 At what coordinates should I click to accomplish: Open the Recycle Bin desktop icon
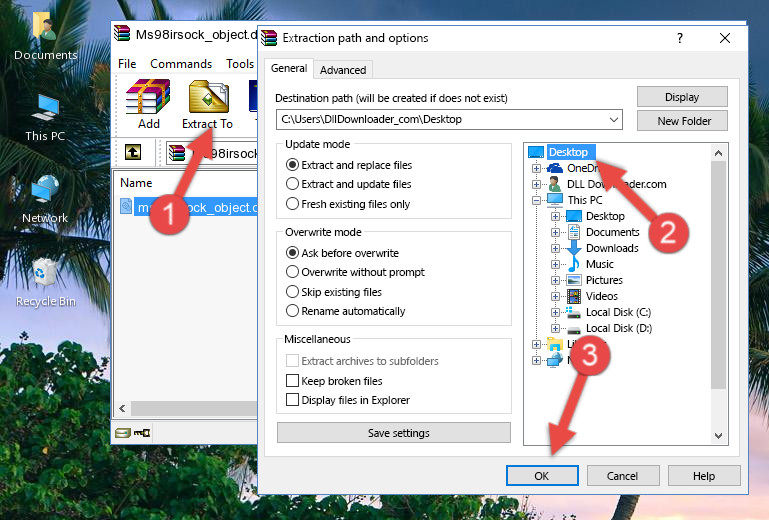click(45, 272)
